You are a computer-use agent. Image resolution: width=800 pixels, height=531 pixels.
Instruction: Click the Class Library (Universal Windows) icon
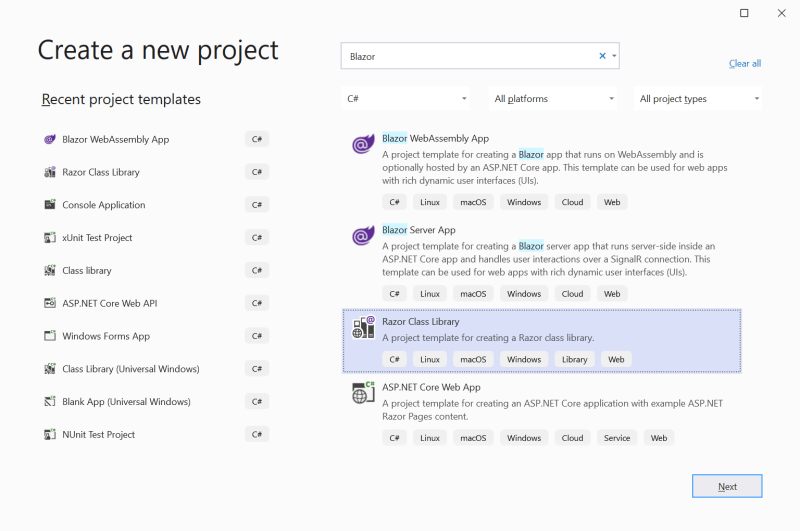tap(49, 368)
